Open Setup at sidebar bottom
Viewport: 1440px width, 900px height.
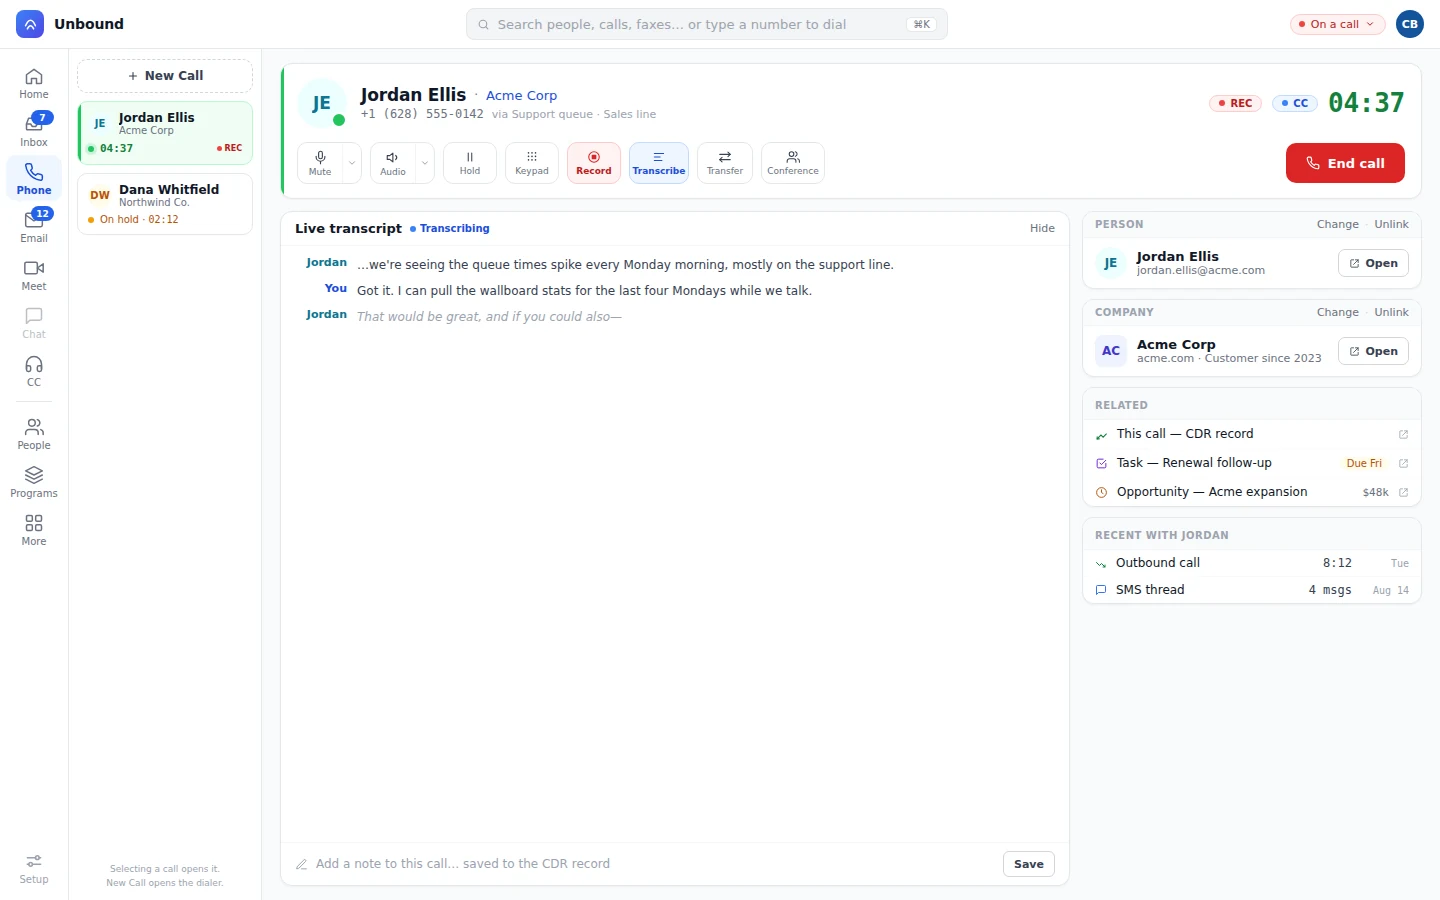34,868
